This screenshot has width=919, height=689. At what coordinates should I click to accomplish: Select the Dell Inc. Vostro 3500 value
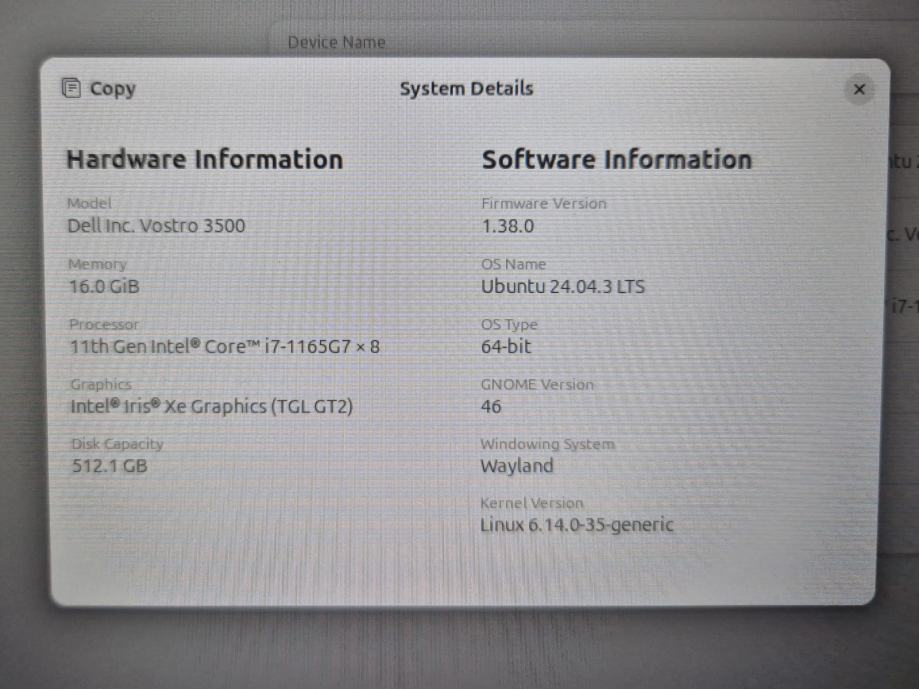pyautogui.click(x=156, y=226)
